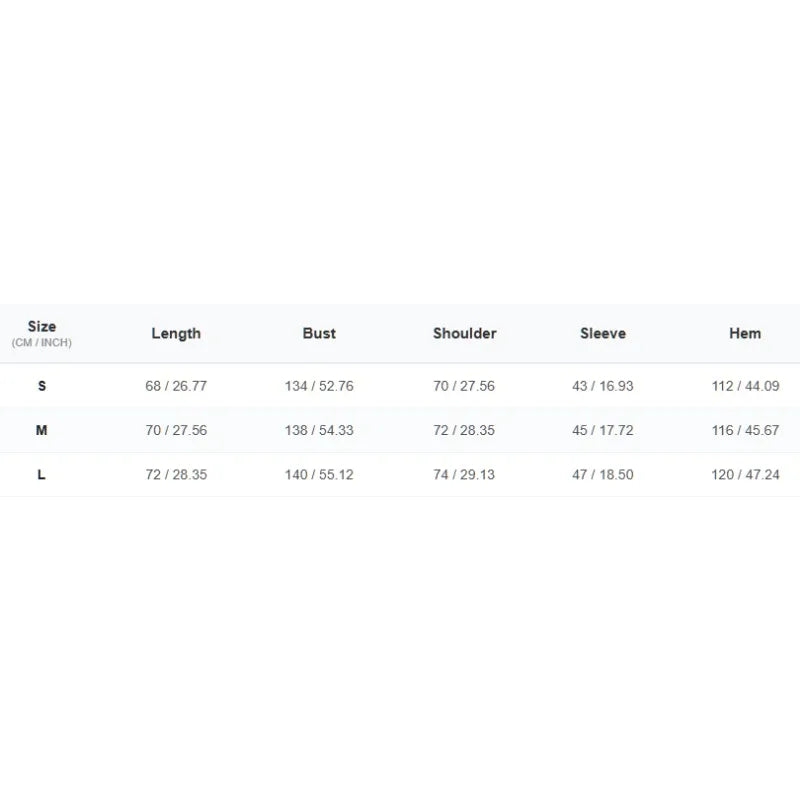Click the L hem value 120 / 47.24

click(745, 474)
